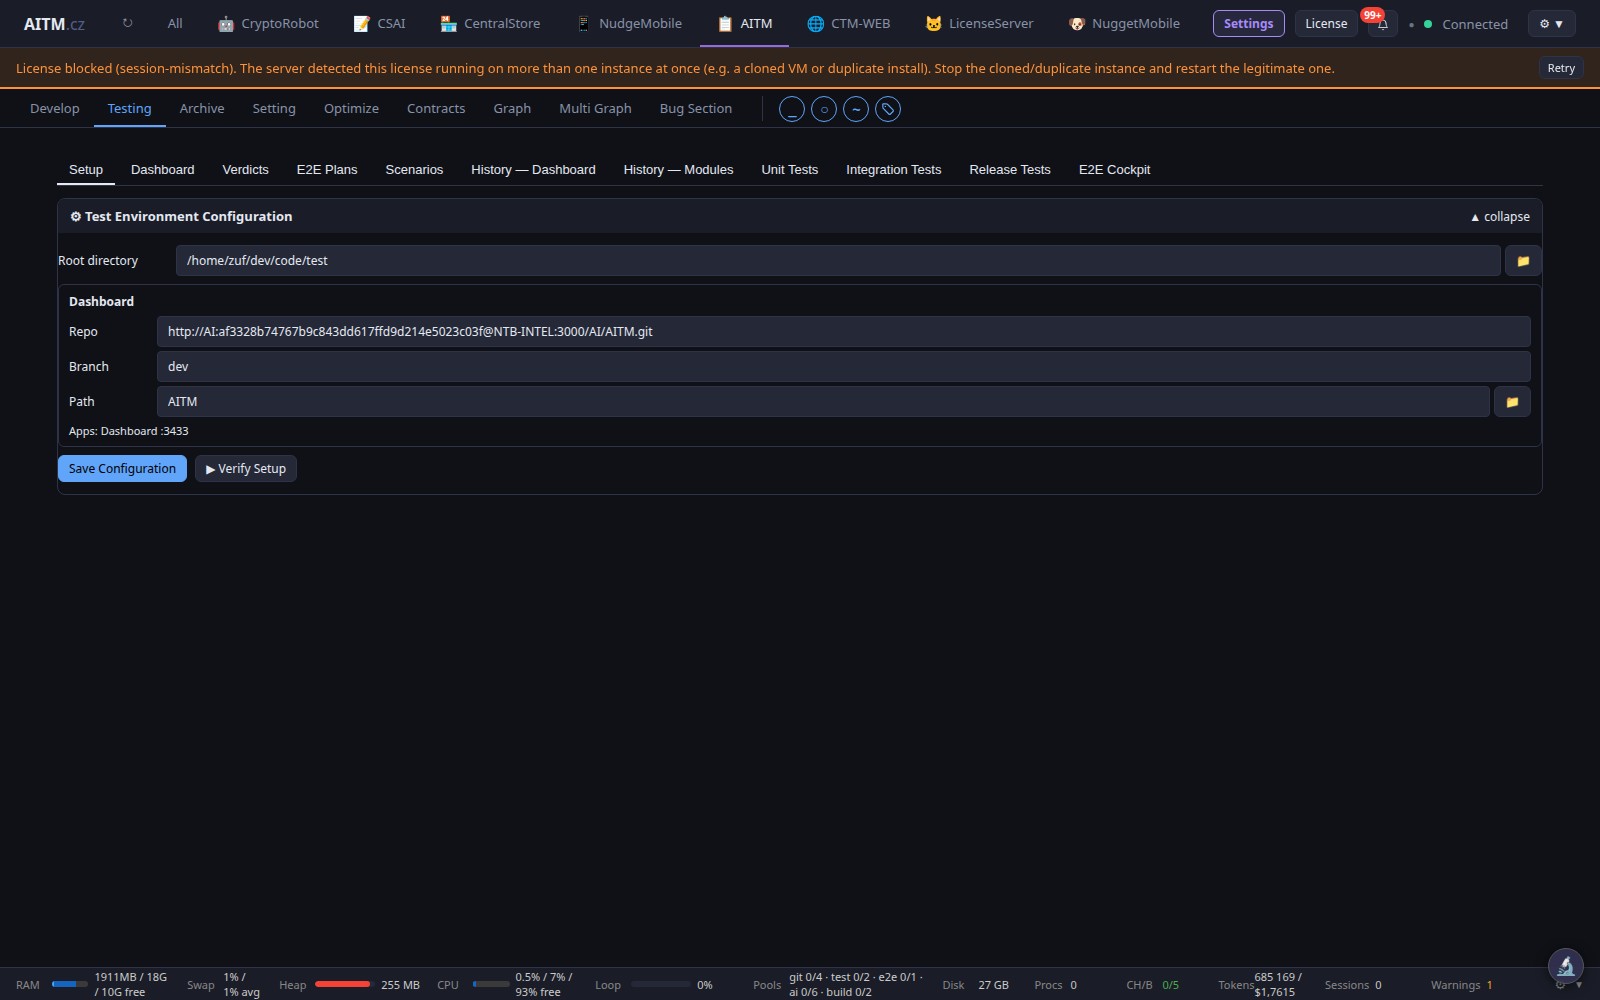Collapse the Test Environment Configuration panel
The height and width of the screenshot is (1000, 1600).
tap(1500, 216)
